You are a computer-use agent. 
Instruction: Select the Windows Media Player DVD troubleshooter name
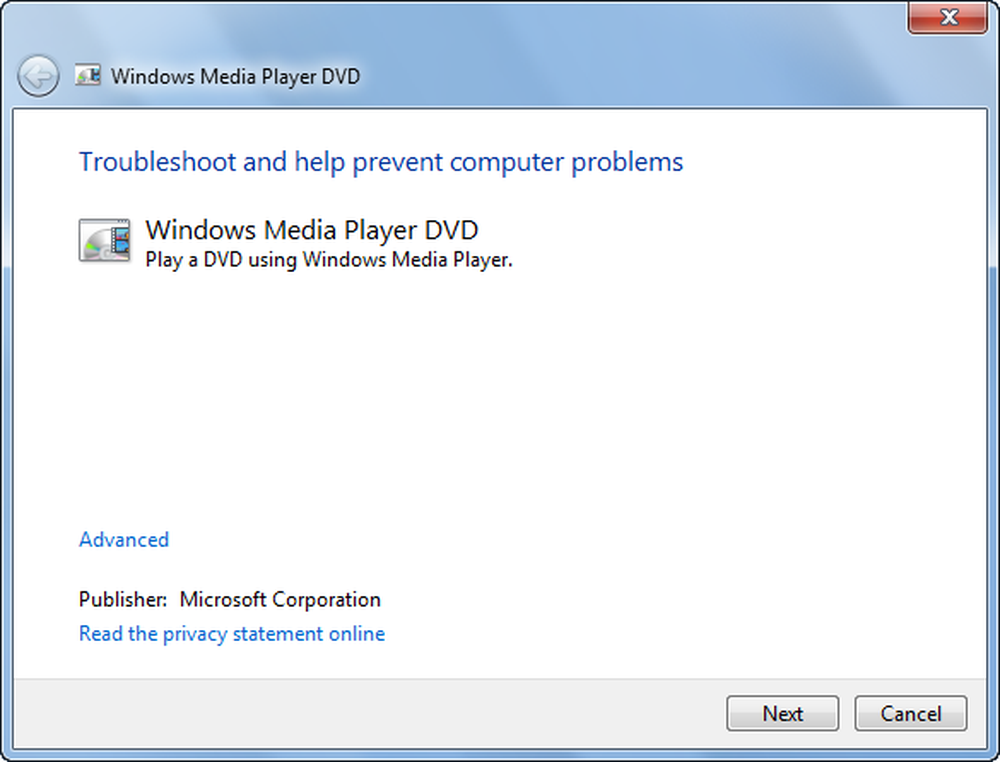pos(312,230)
